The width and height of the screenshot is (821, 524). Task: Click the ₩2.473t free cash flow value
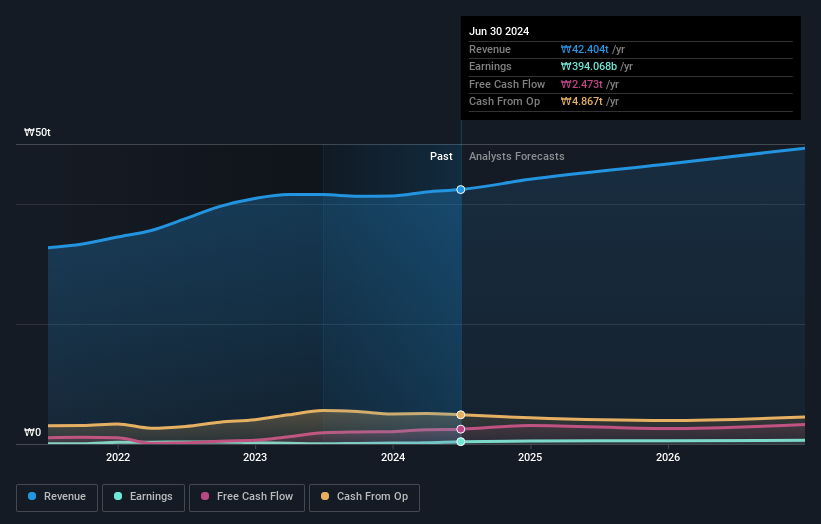point(582,84)
